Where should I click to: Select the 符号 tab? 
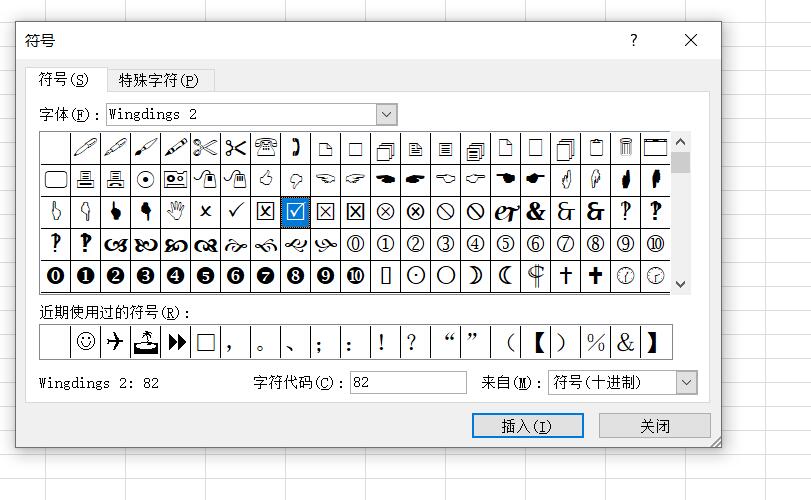click(63, 80)
